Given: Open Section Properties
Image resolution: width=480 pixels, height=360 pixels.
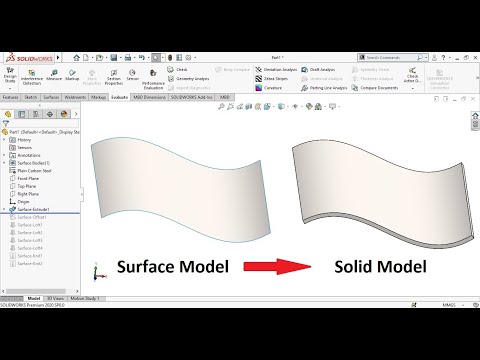Looking at the screenshot, I should coord(114,77).
